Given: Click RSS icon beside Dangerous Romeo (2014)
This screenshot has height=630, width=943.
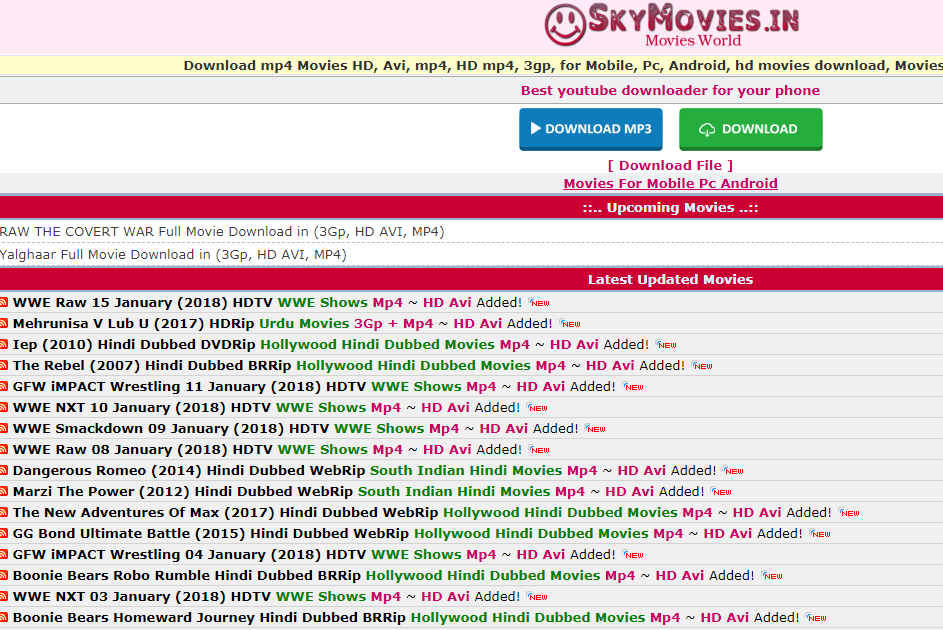Looking at the screenshot, I should (x=4, y=470).
